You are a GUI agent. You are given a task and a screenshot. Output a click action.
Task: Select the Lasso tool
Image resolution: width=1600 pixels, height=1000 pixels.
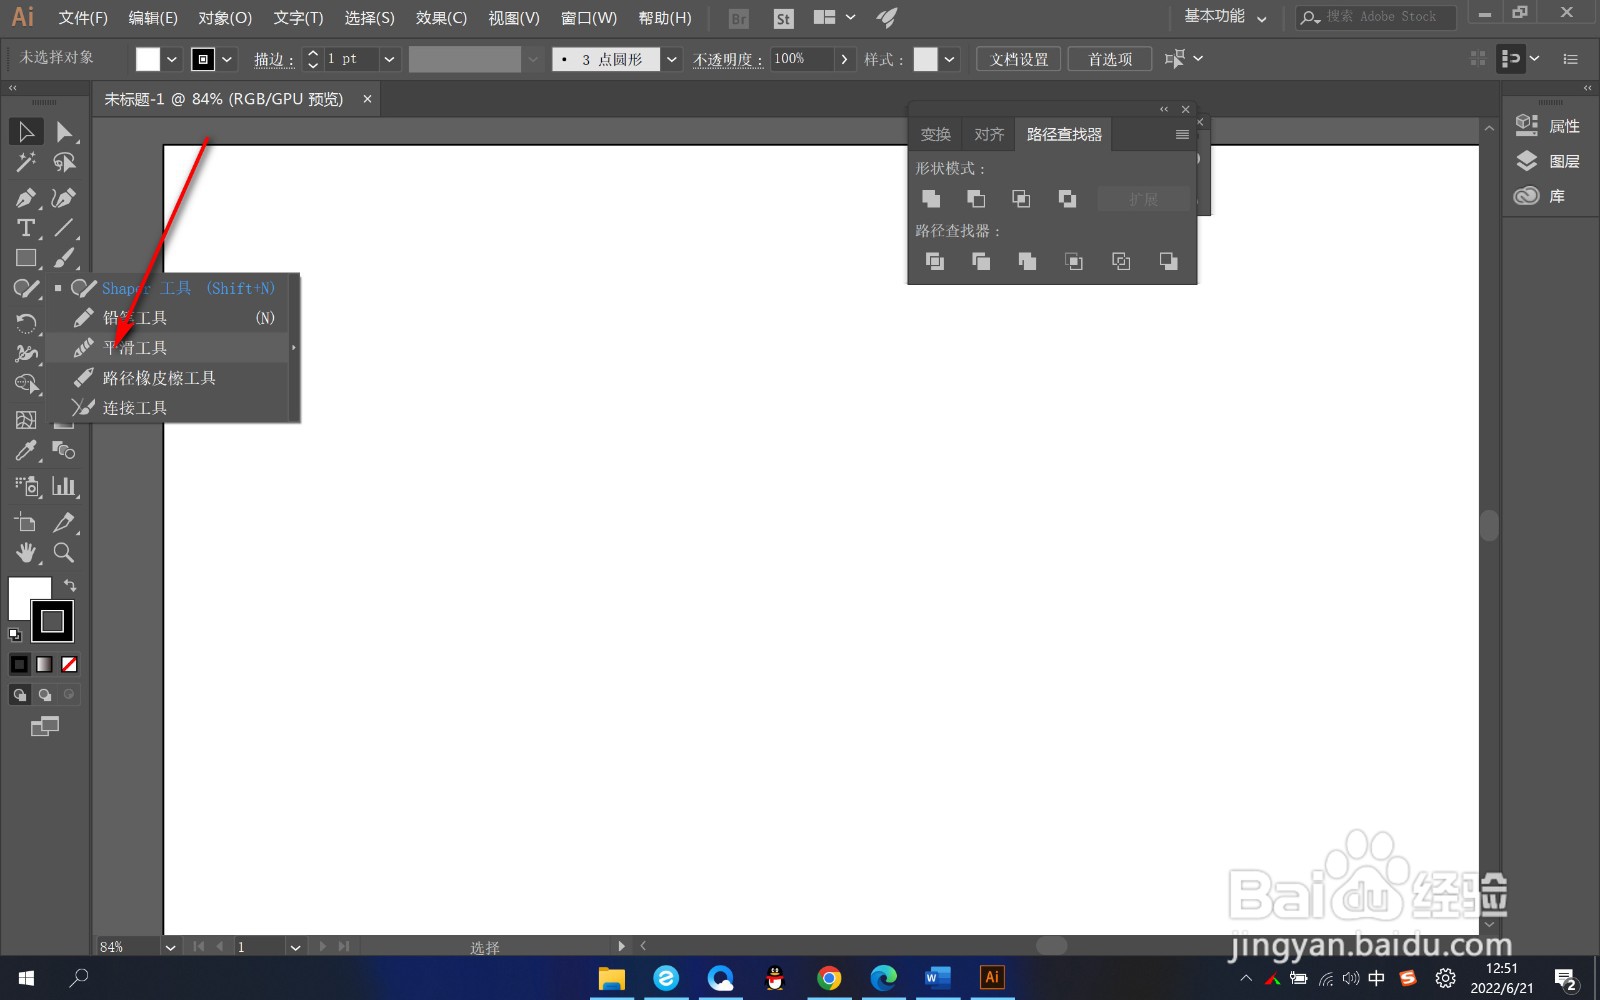(x=64, y=162)
